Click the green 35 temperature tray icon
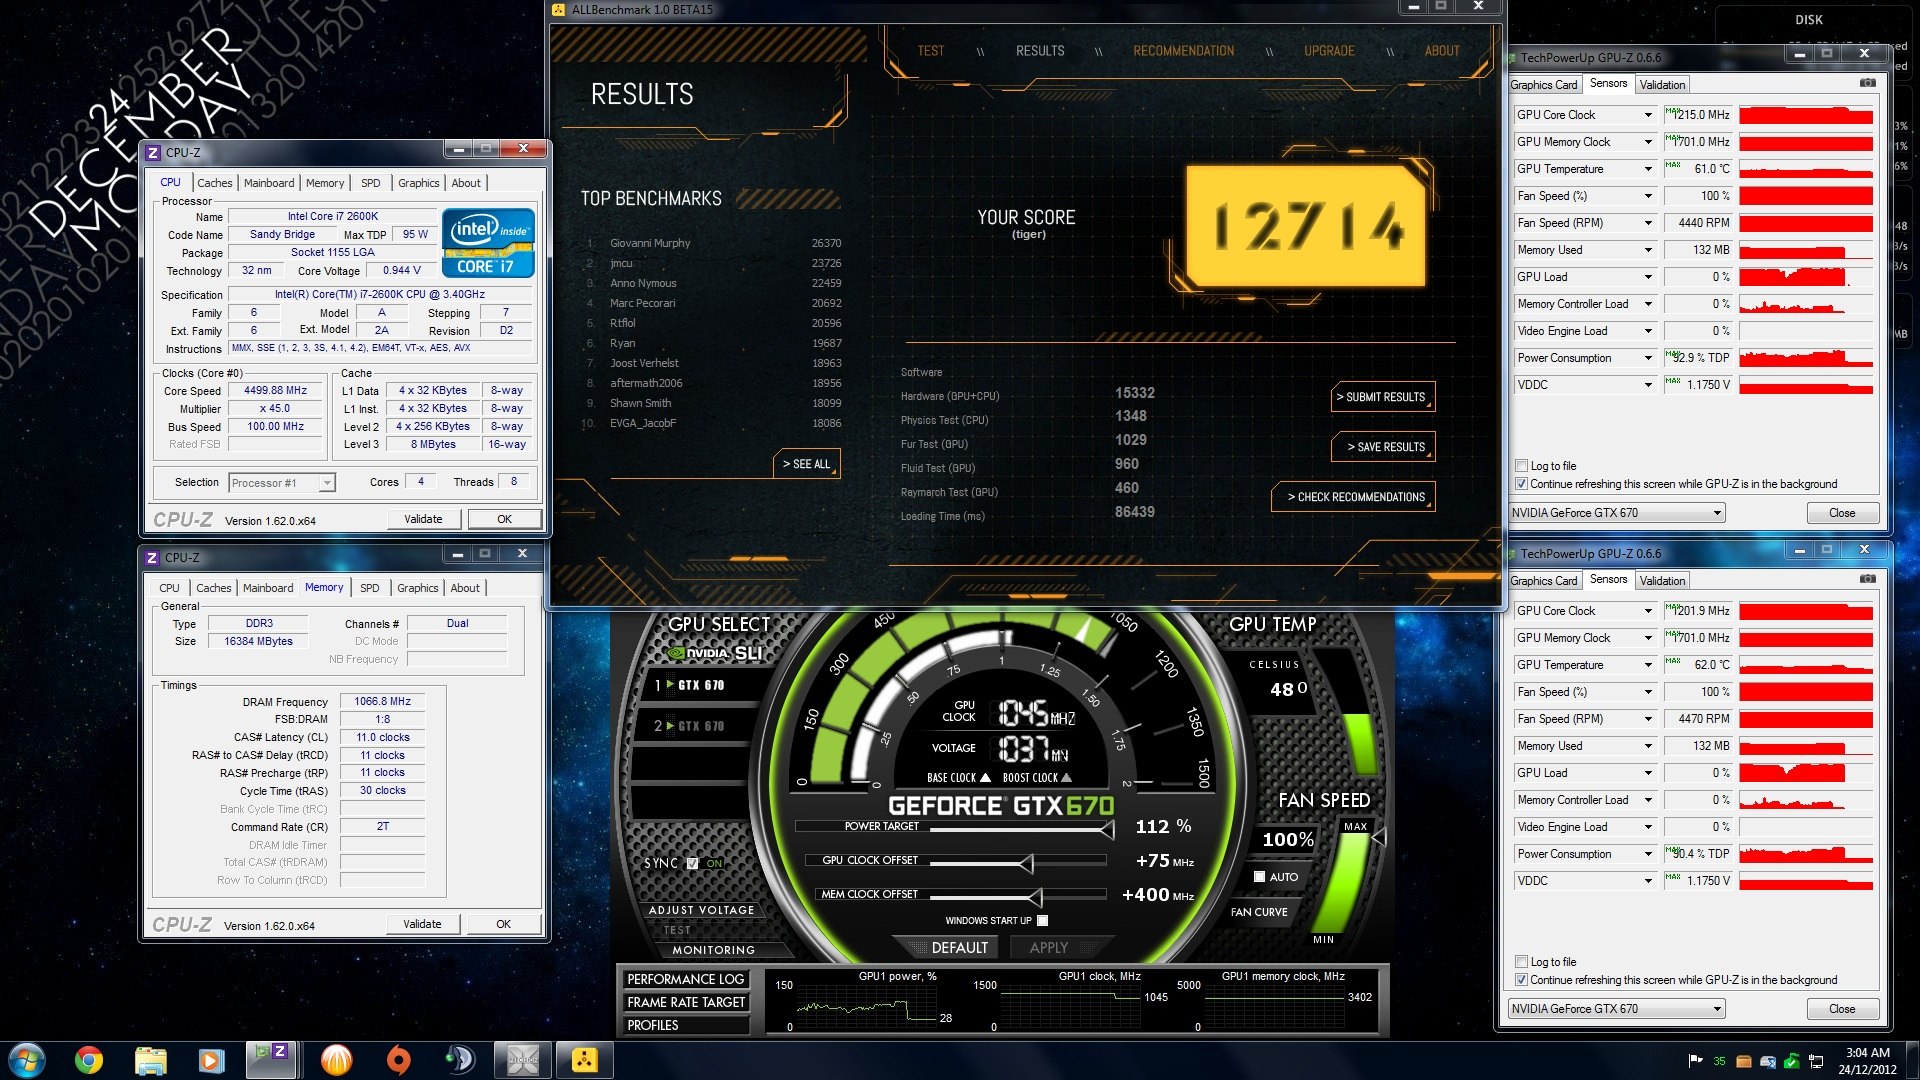 pos(1719,1061)
